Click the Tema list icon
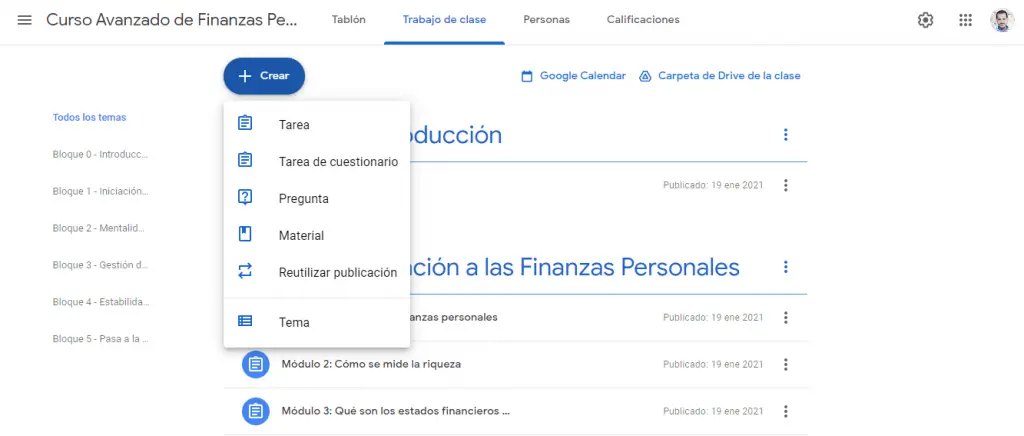The image size is (1024, 436). pos(245,321)
